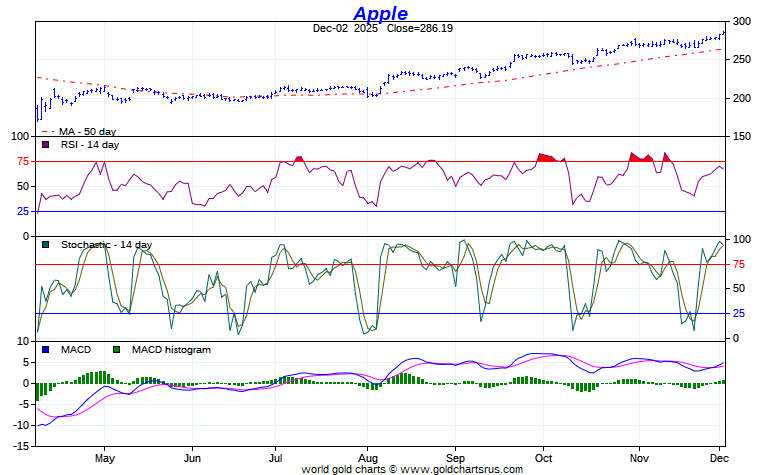
Task: Click the Aug axis label
Action: click(x=368, y=458)
